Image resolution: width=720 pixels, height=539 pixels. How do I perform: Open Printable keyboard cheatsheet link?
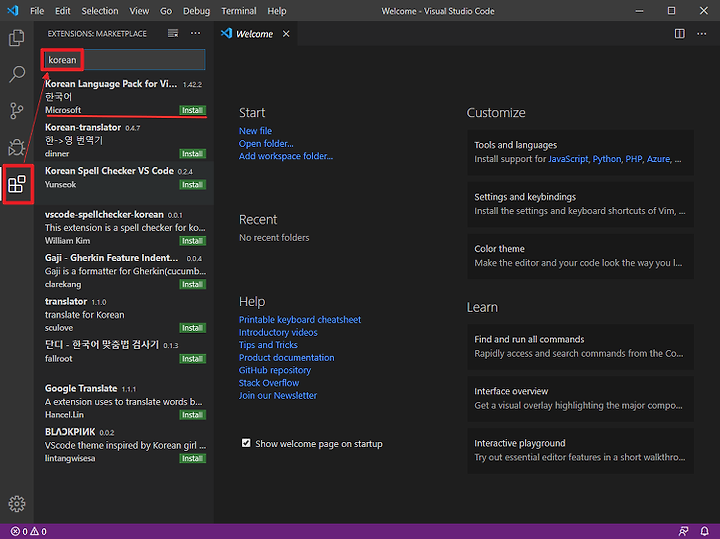[x=300, y=320]
